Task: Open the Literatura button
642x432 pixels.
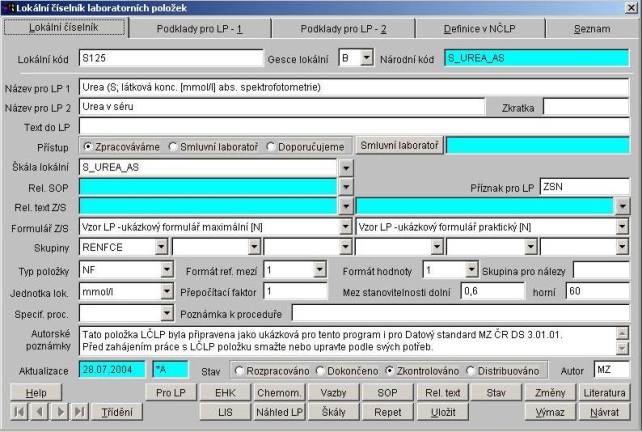Action: [605, 393]
